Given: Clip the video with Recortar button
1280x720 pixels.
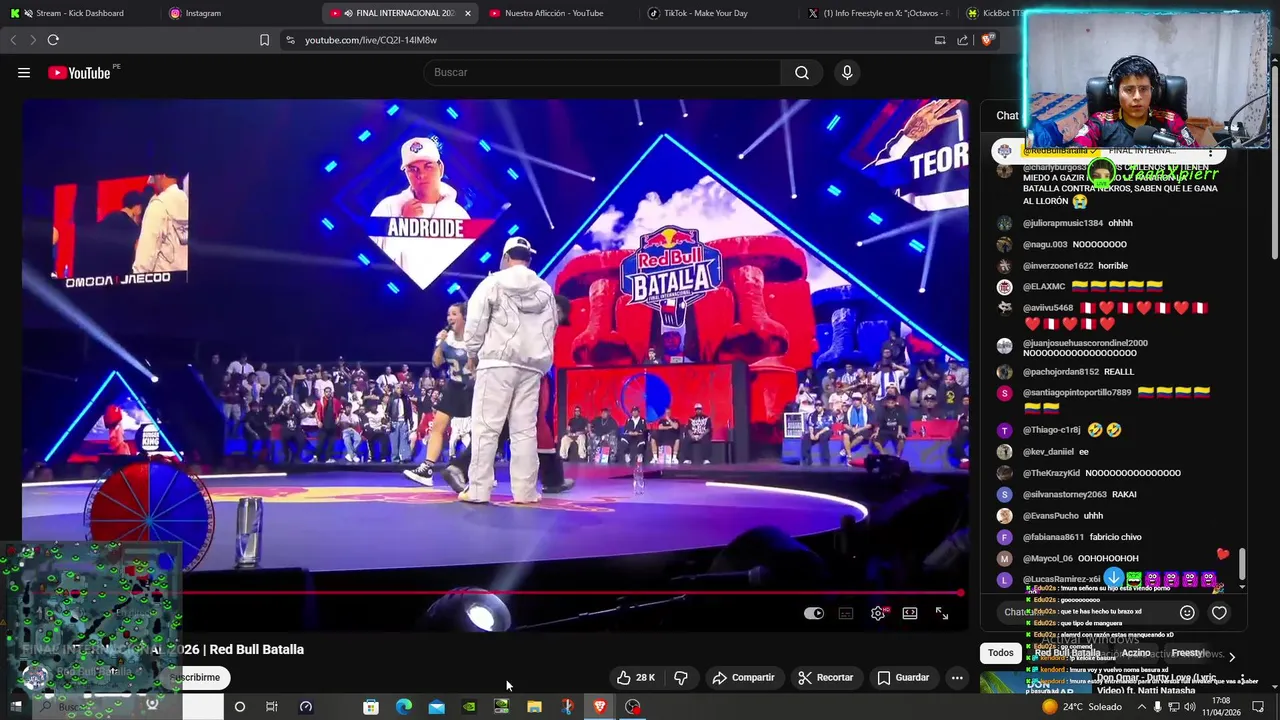Looking at the screenshot, I should [825, 677].
